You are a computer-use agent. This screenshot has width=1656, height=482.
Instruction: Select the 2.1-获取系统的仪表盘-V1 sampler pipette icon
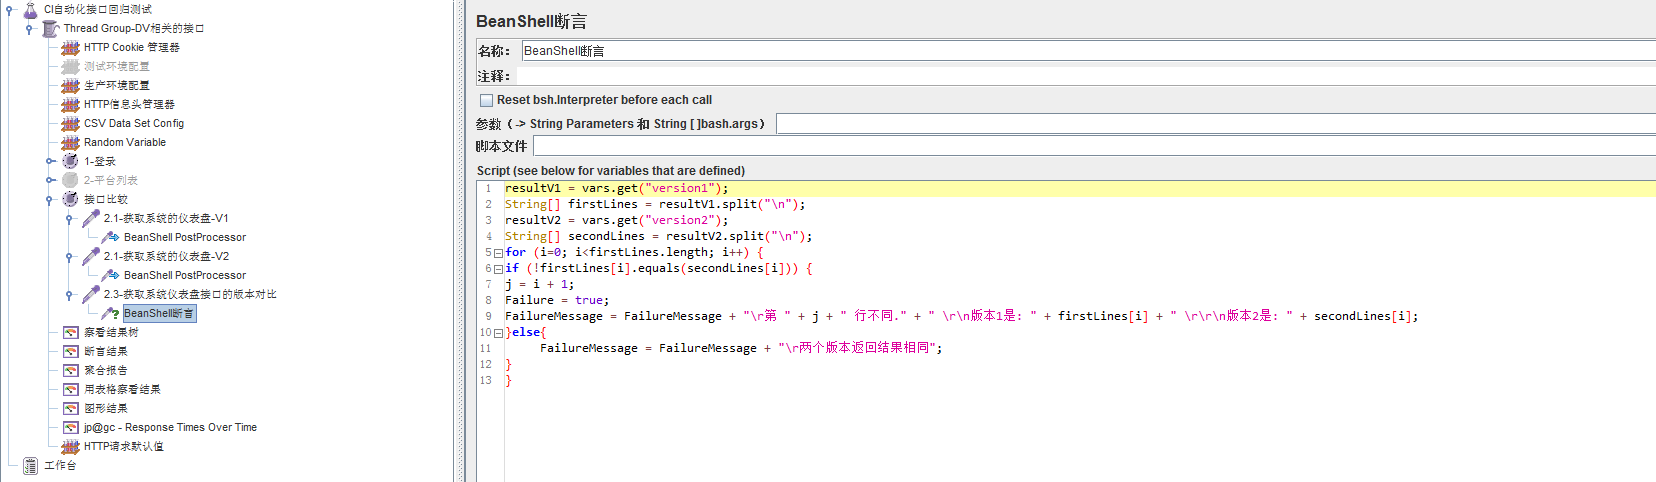90,218
